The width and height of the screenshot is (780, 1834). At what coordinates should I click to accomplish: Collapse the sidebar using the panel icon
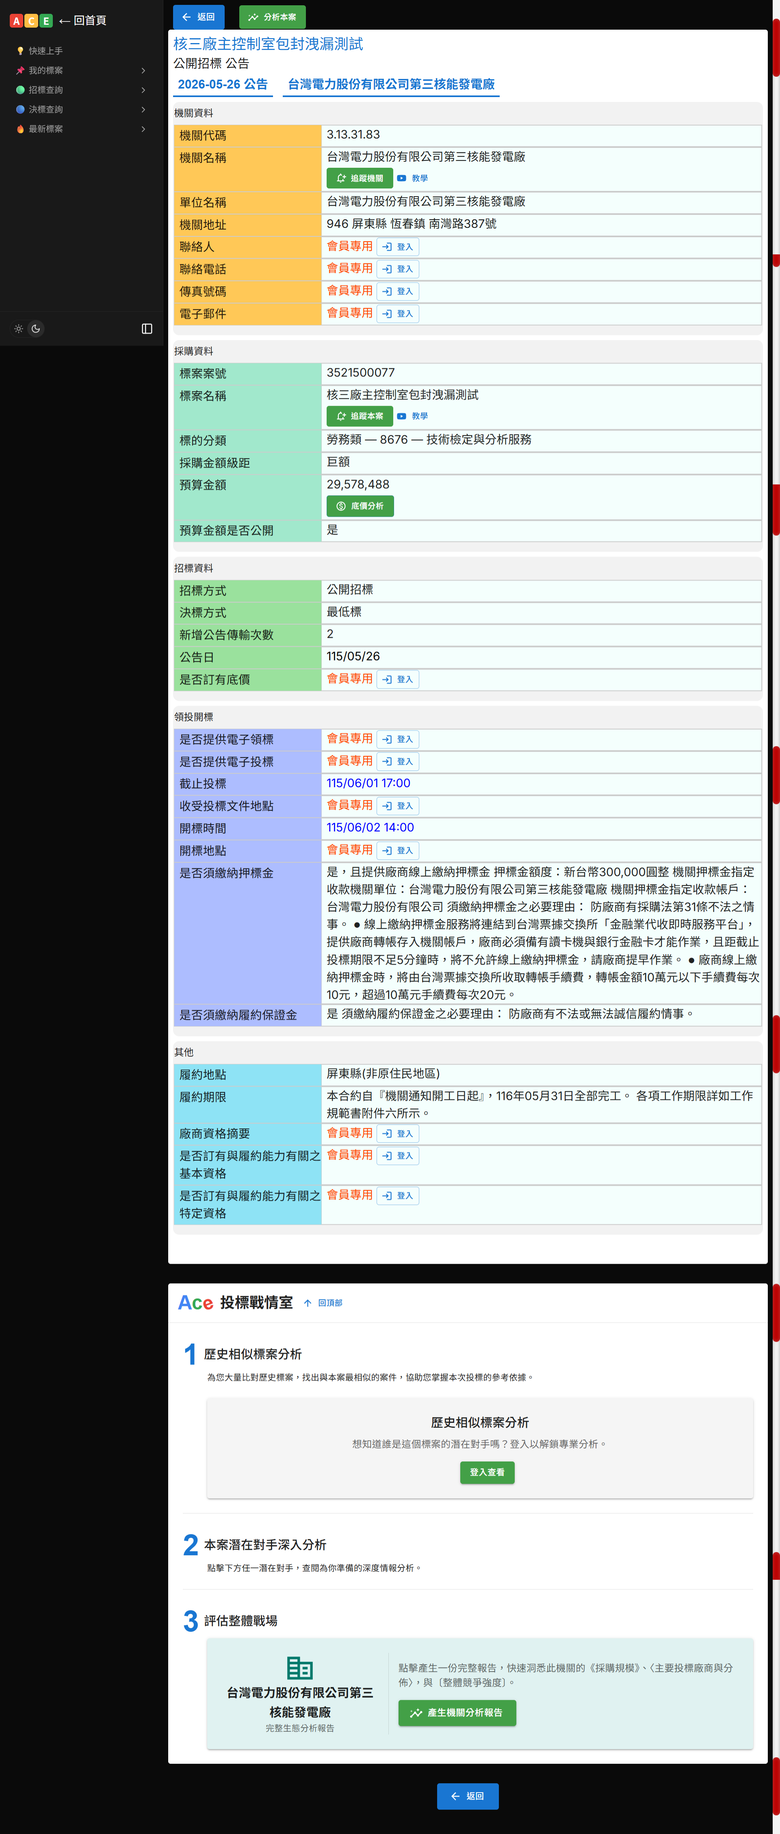(x=147, y=328)
